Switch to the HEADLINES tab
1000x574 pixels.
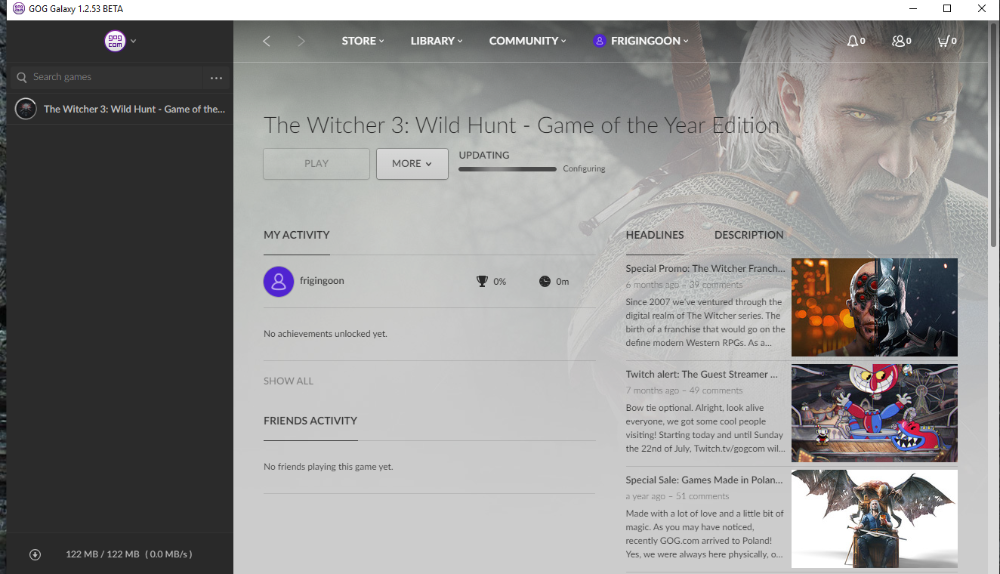[654, 235]
